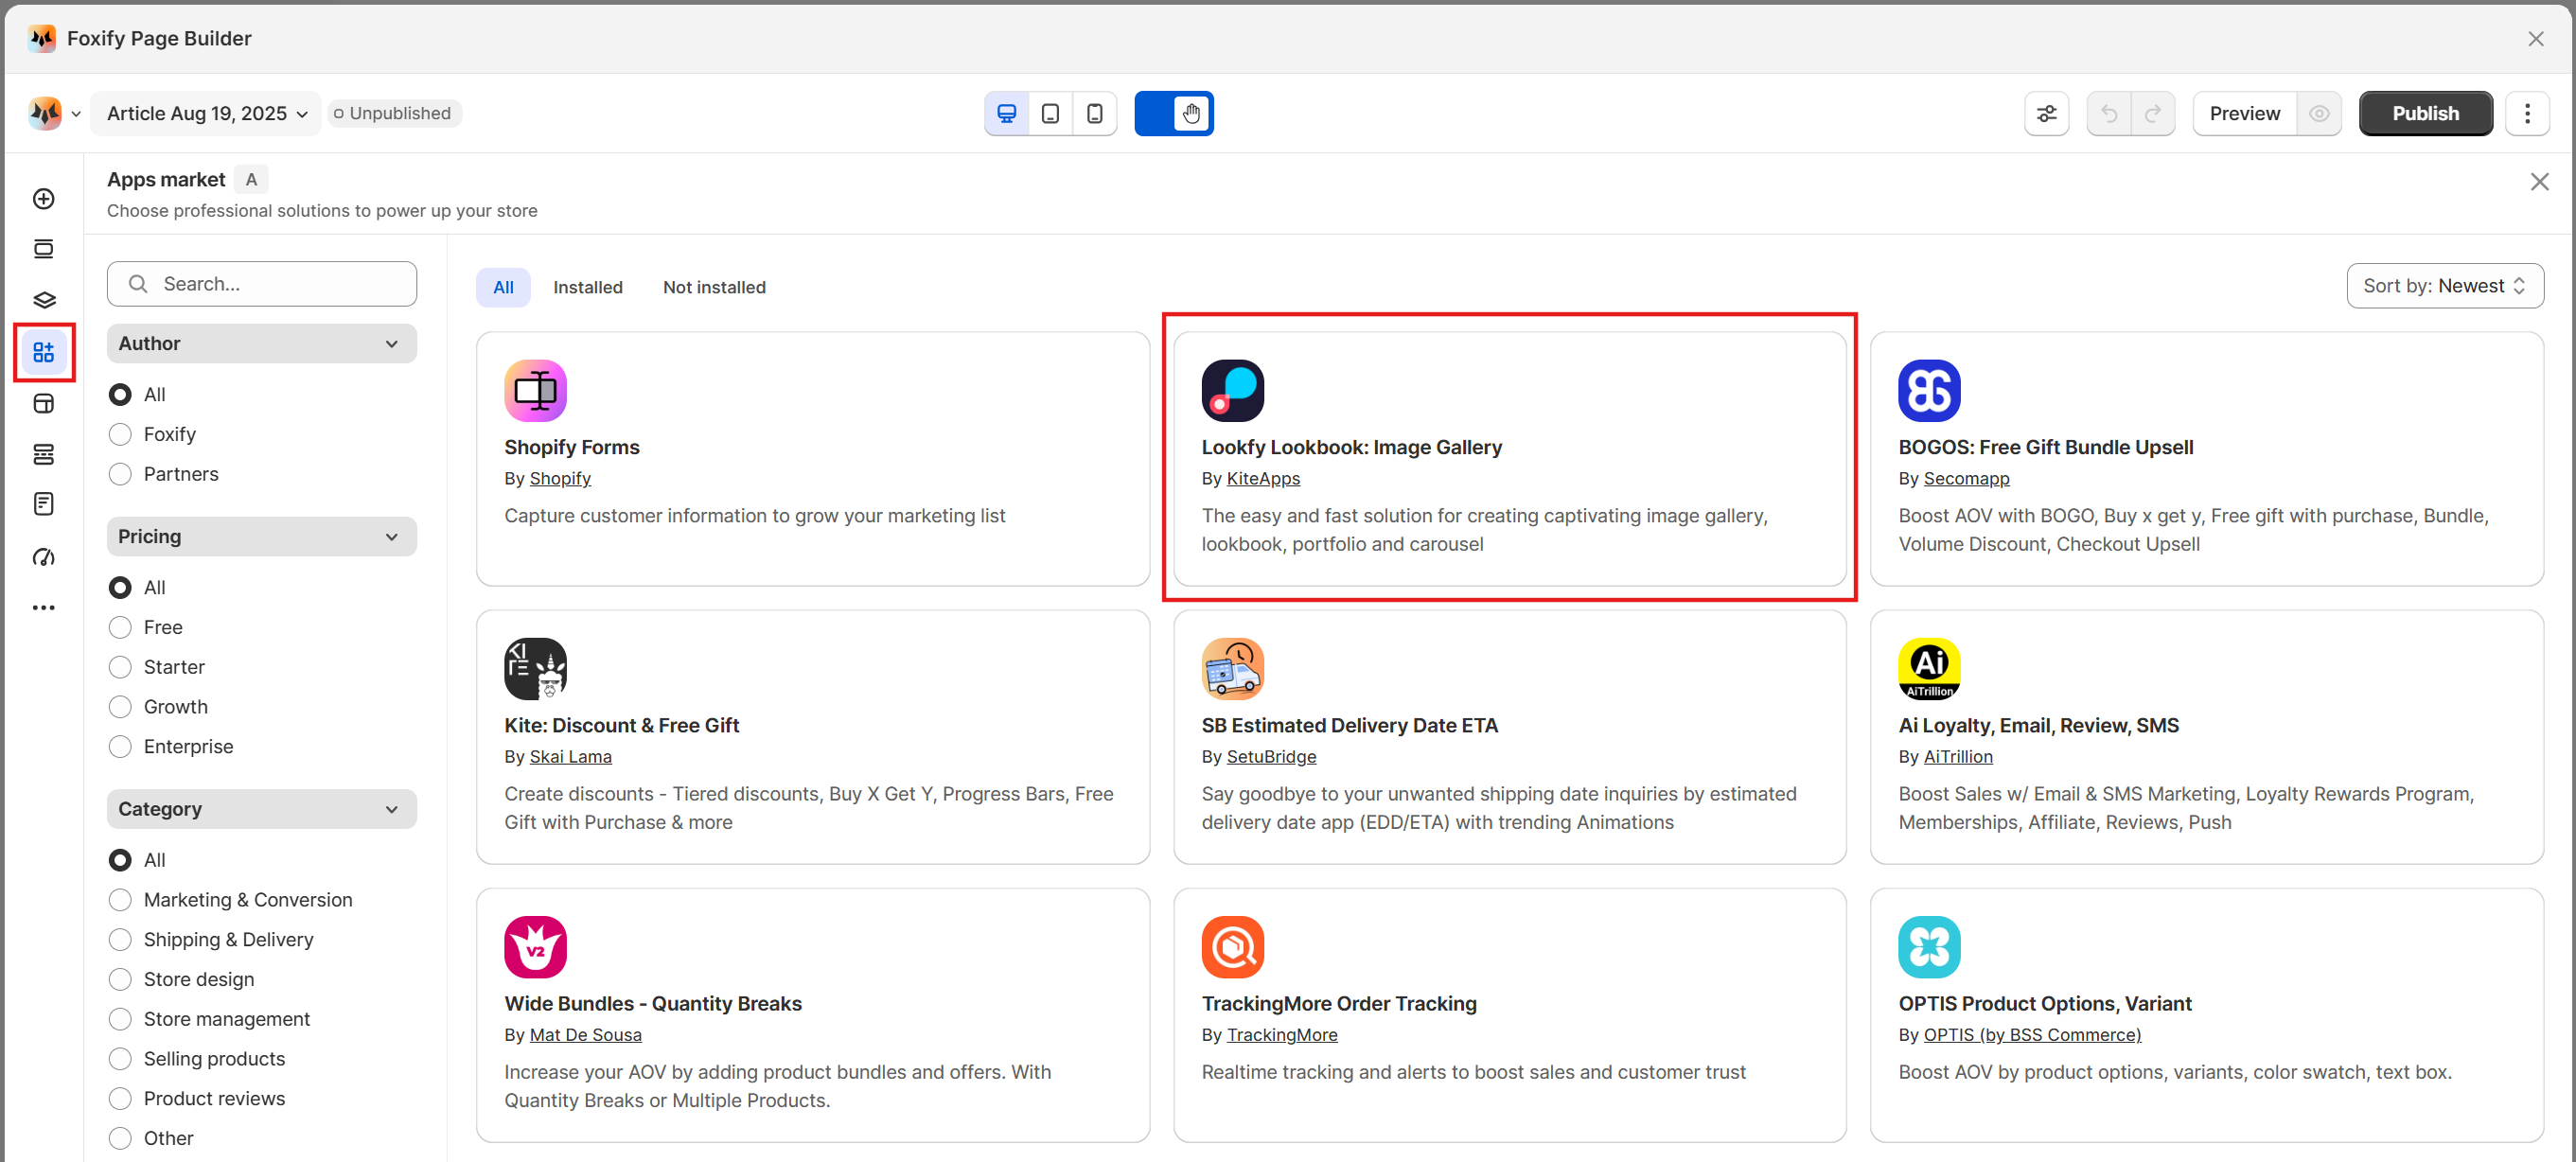The height and width of the screenshot is (1162, 2576).
Task: Click the AiTrillion app icon
Action: (x=1929, y=669)
